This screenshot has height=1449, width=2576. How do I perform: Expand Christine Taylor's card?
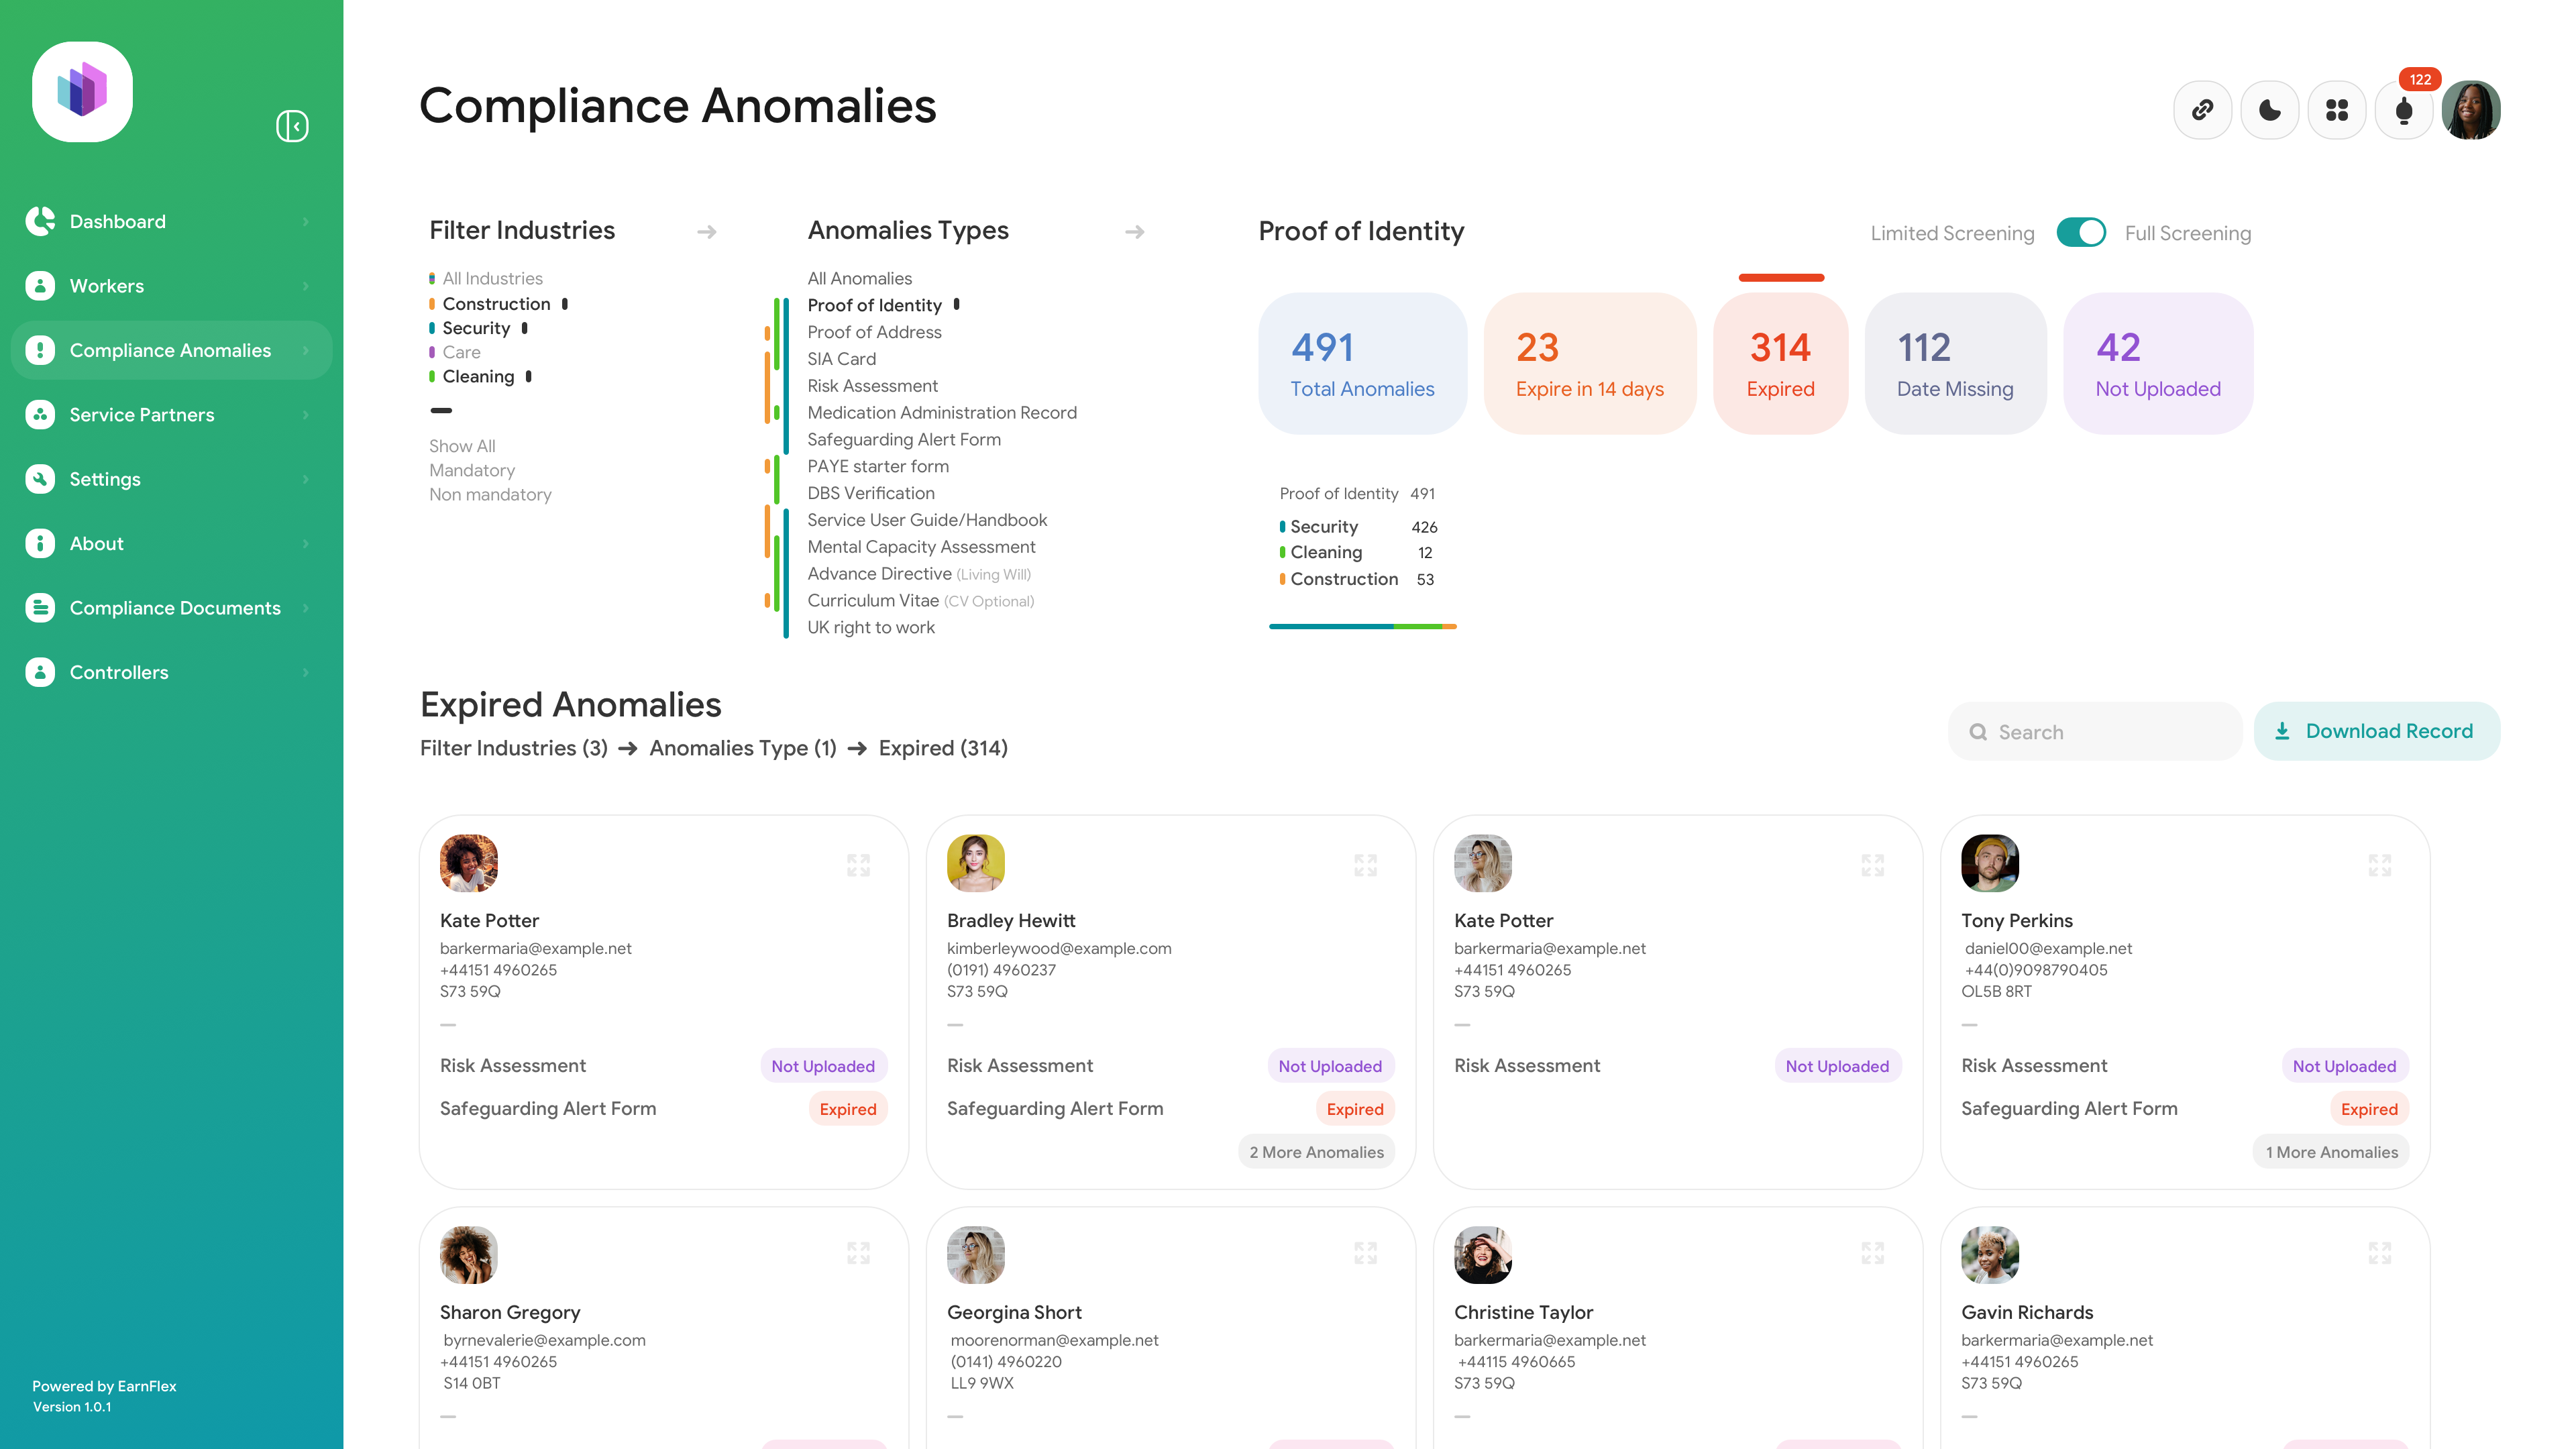pyautogui.click(x=1873, y=1253)
